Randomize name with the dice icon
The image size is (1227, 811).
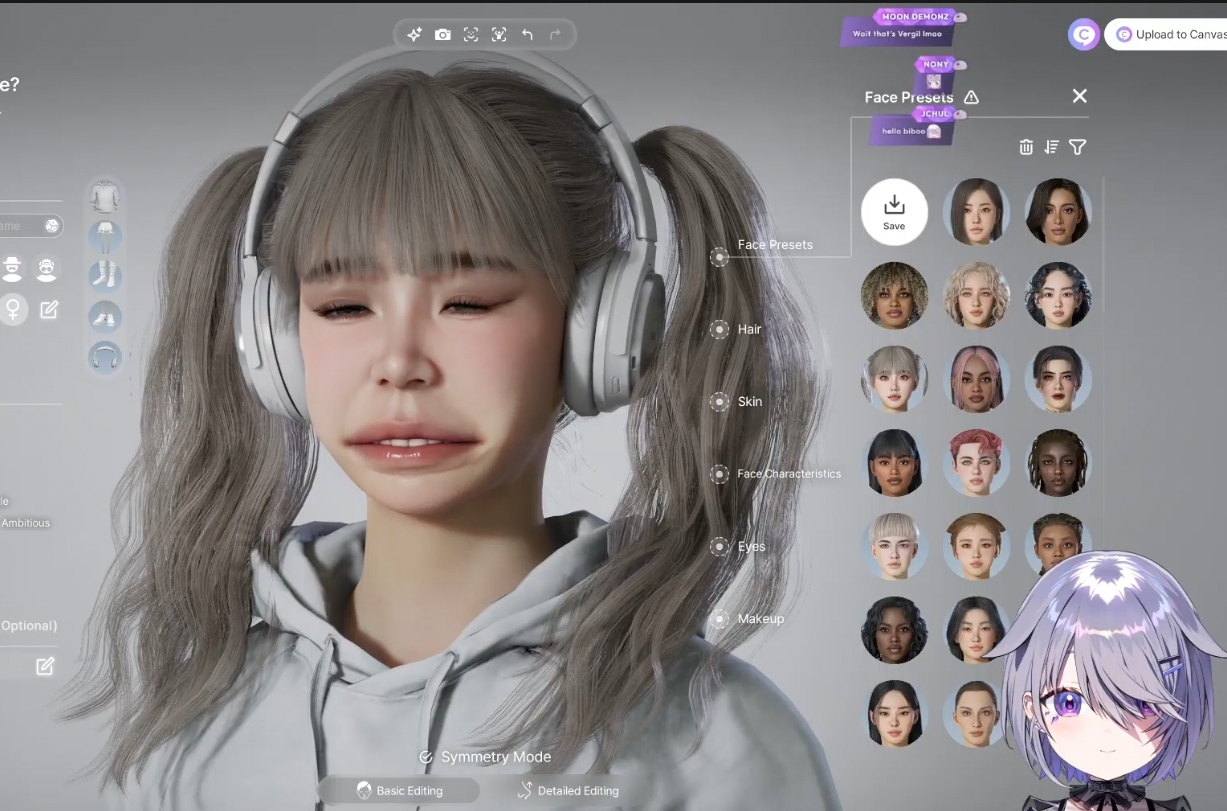coord(52,226)
